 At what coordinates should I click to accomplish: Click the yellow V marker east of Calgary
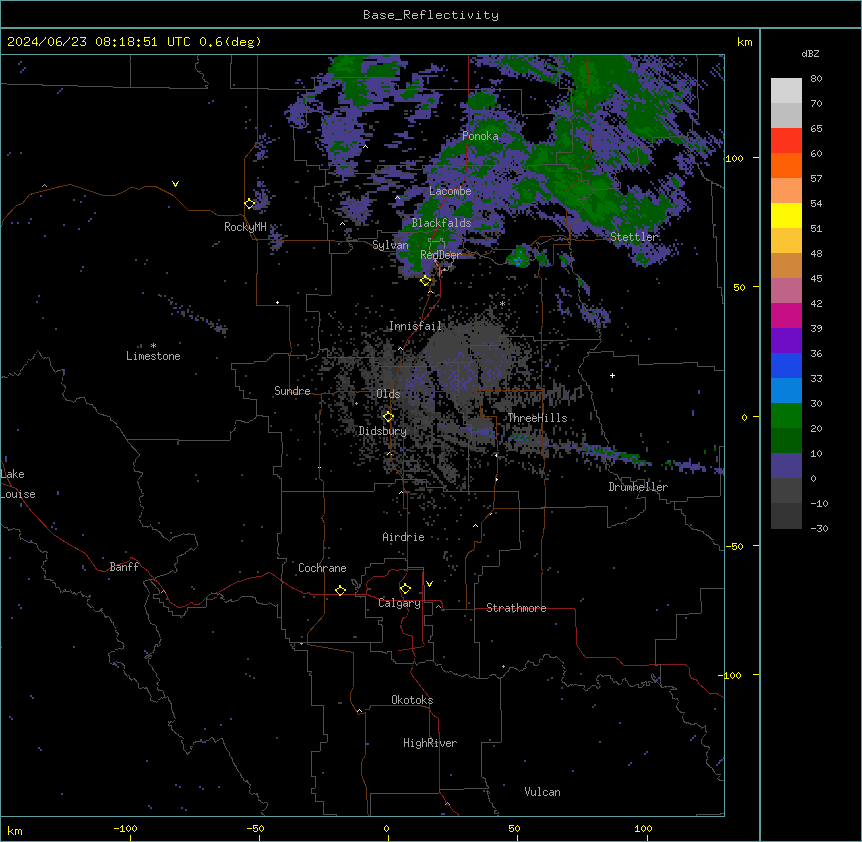tap(429, 584)
